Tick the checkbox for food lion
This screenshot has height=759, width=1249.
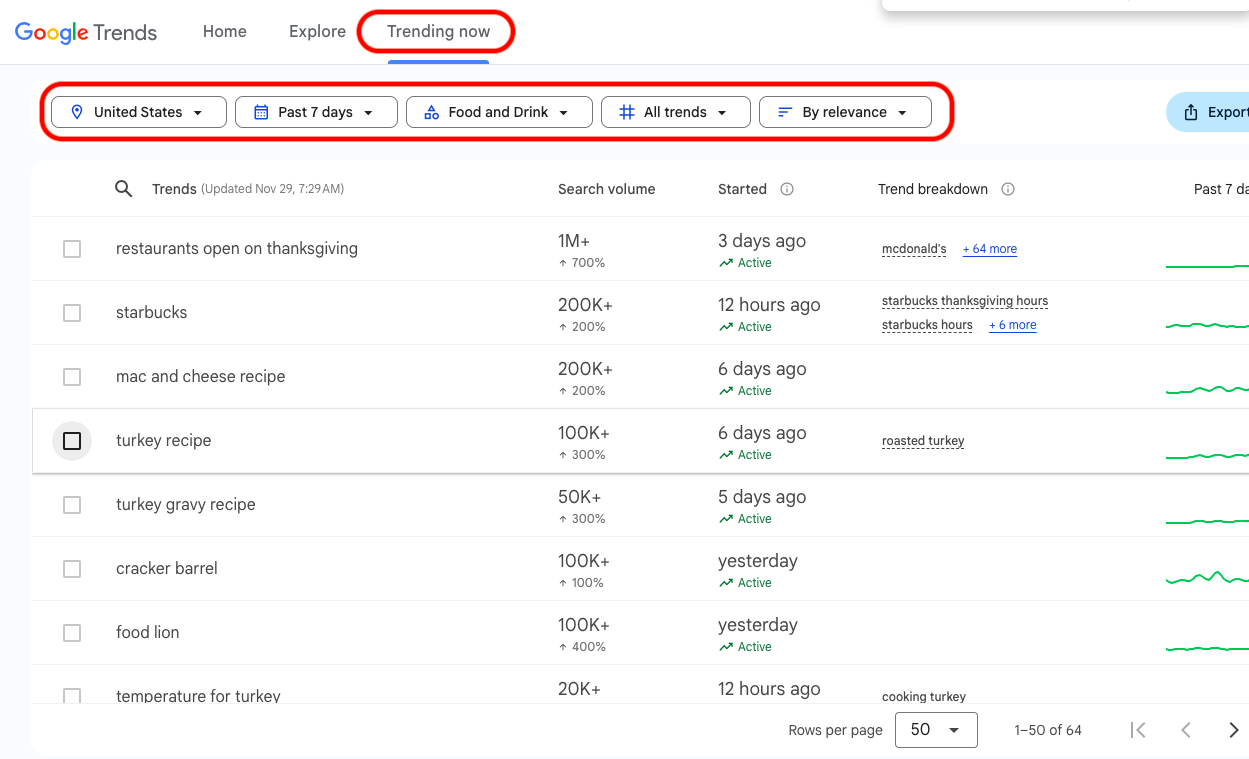point(72,633)
